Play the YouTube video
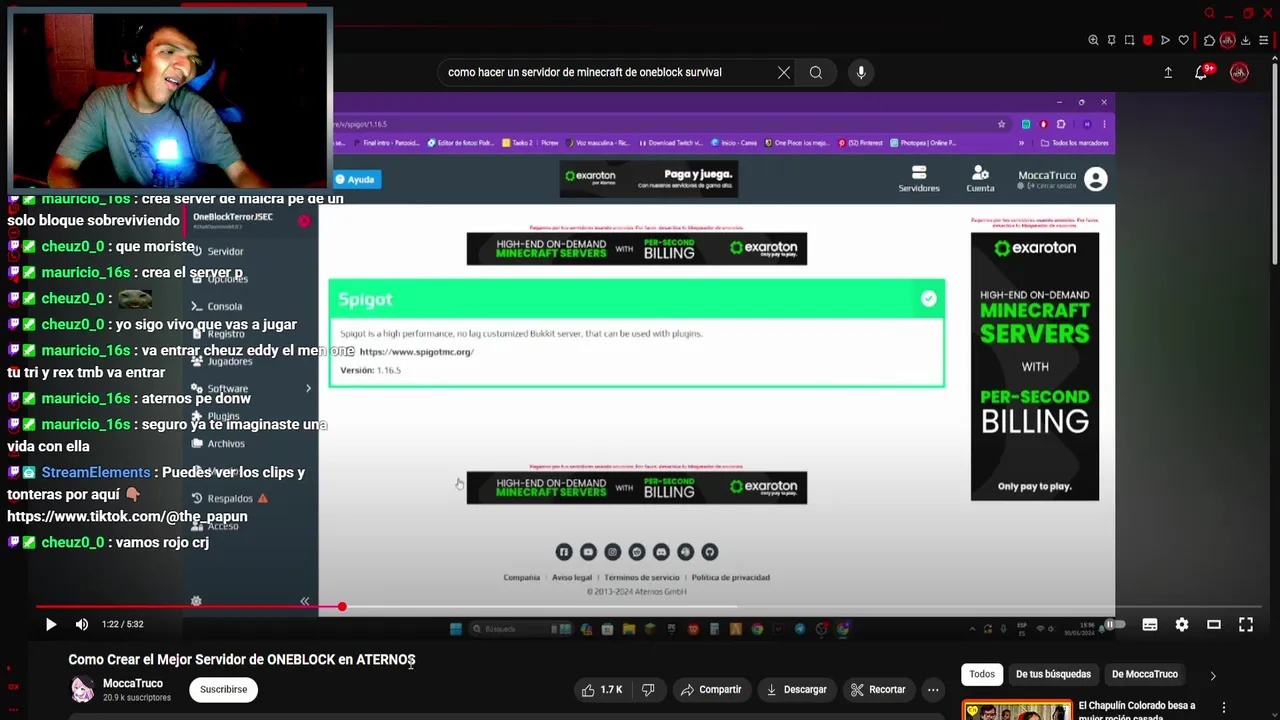This screenshot has height=720, width=1280. pyautogui.click(x=50, y=624)
